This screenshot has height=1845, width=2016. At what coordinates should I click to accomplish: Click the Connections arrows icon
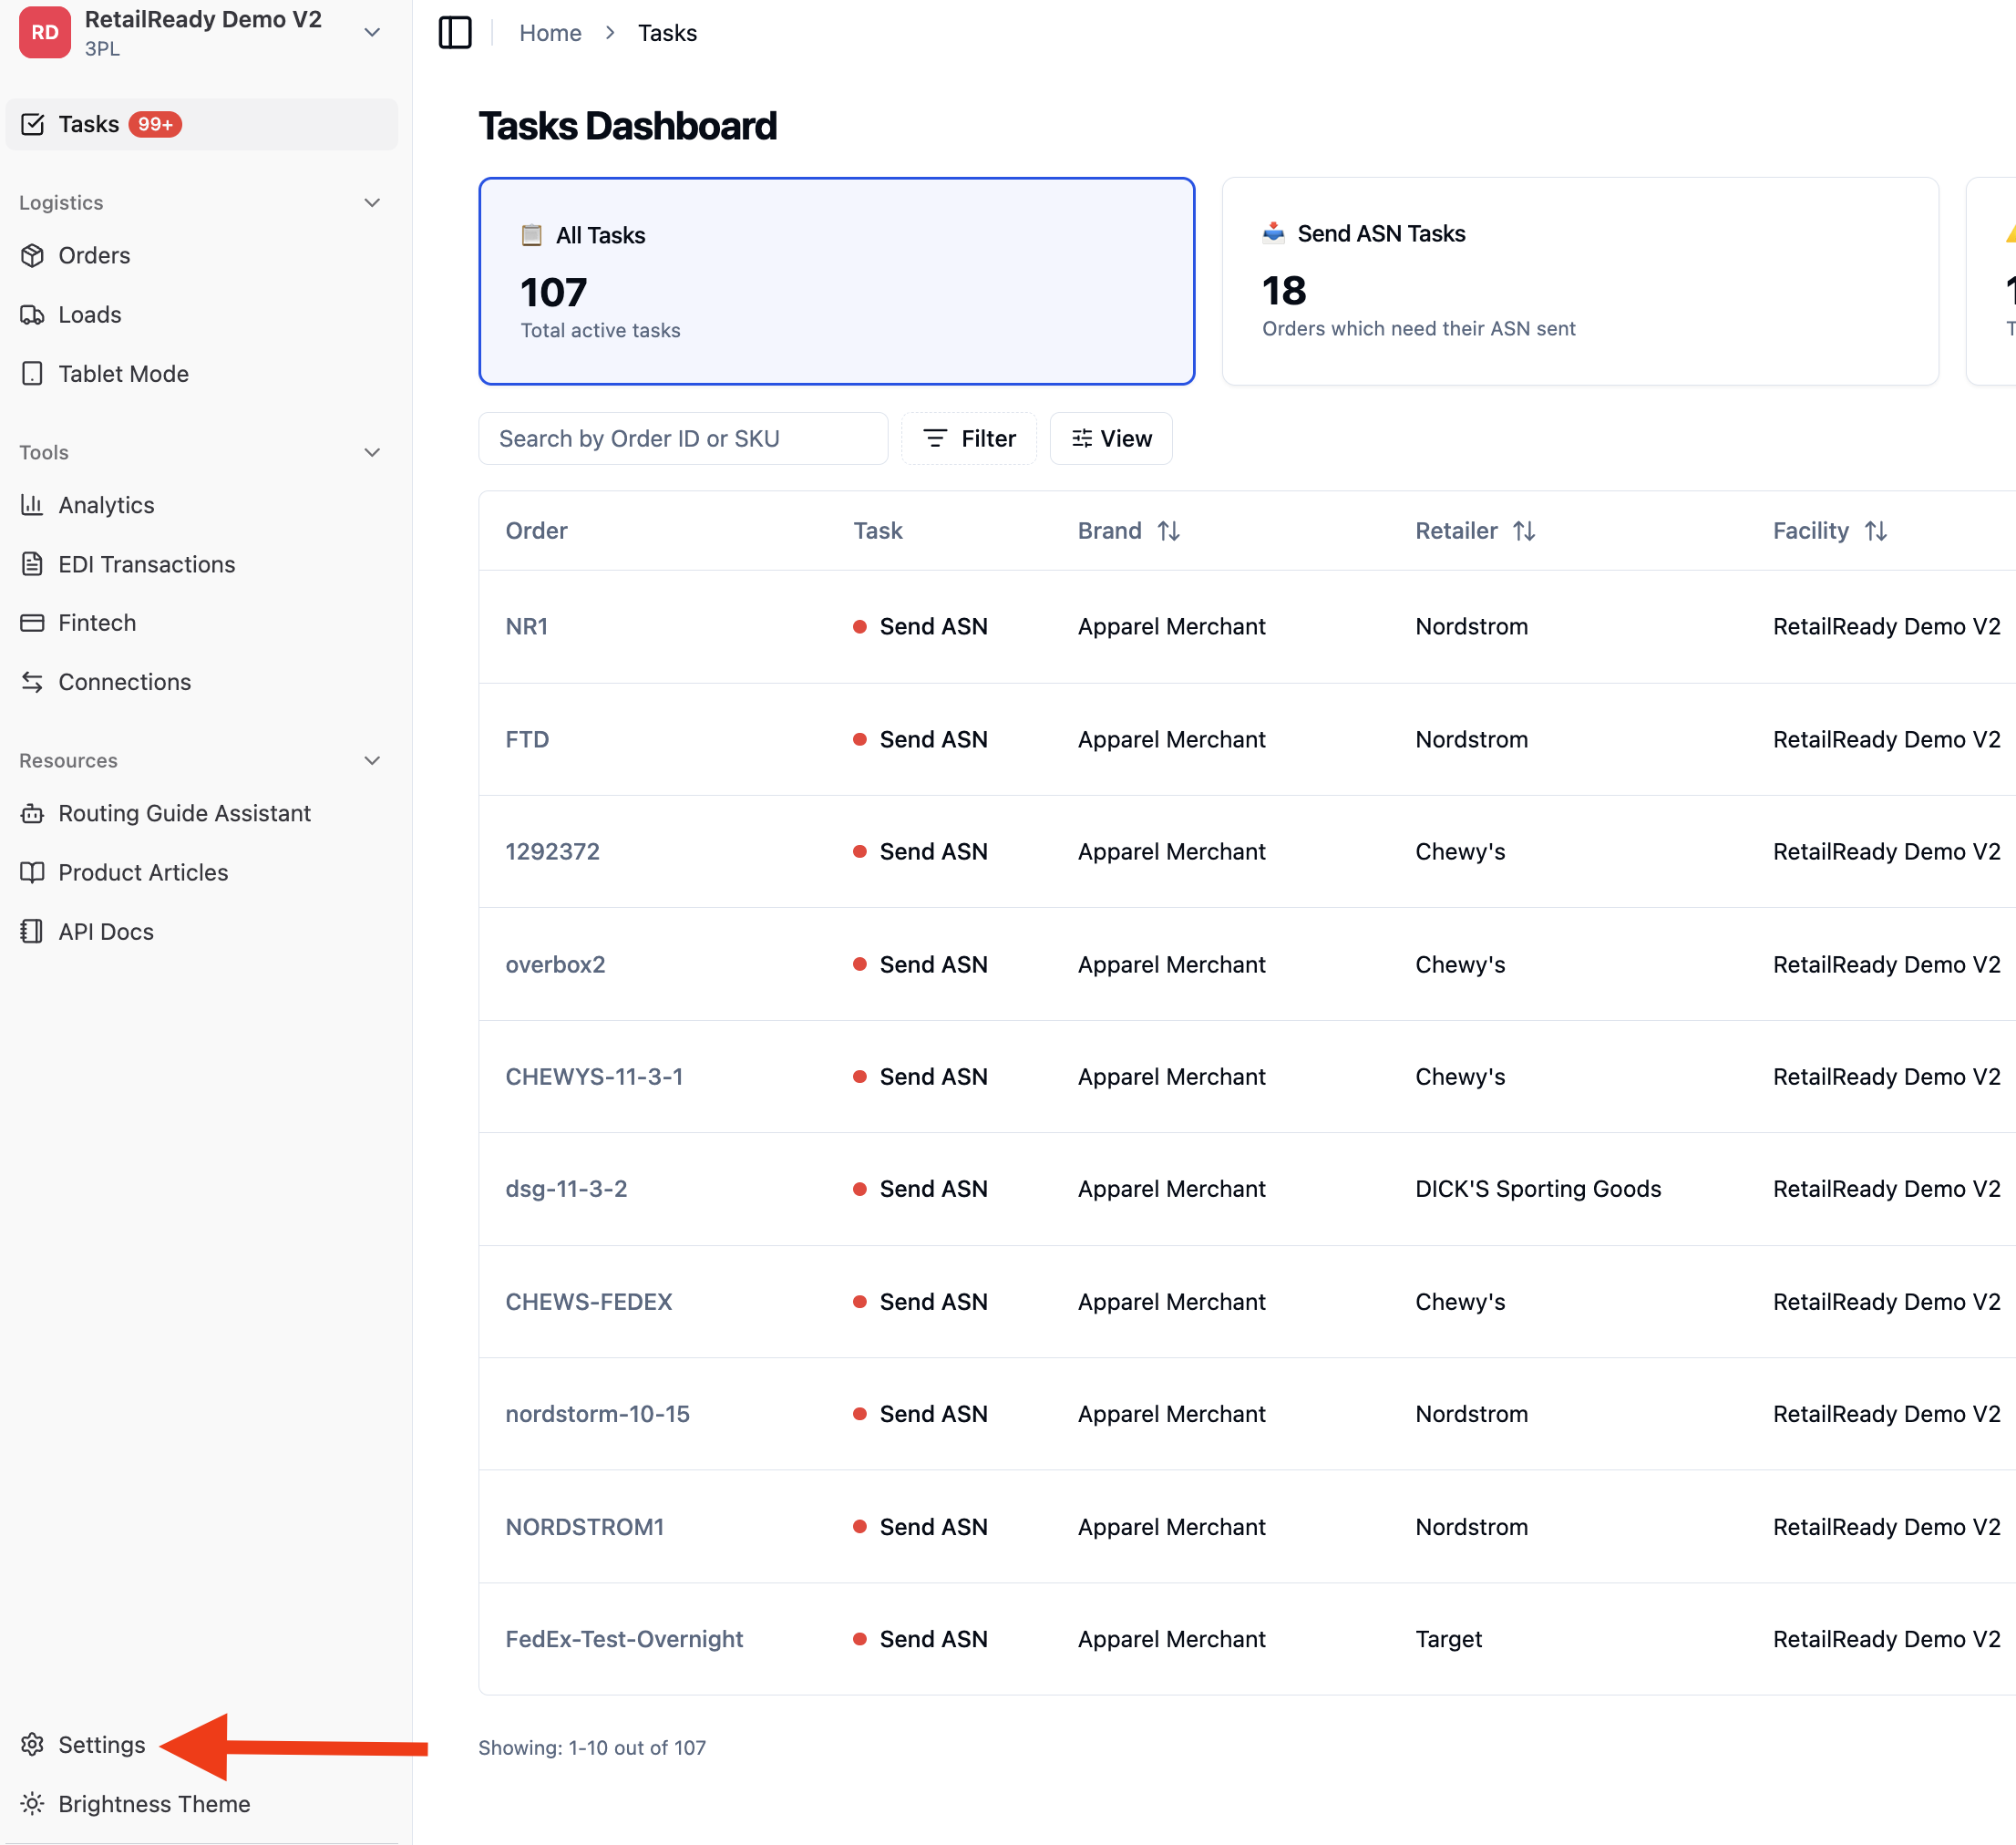point(32,681)
